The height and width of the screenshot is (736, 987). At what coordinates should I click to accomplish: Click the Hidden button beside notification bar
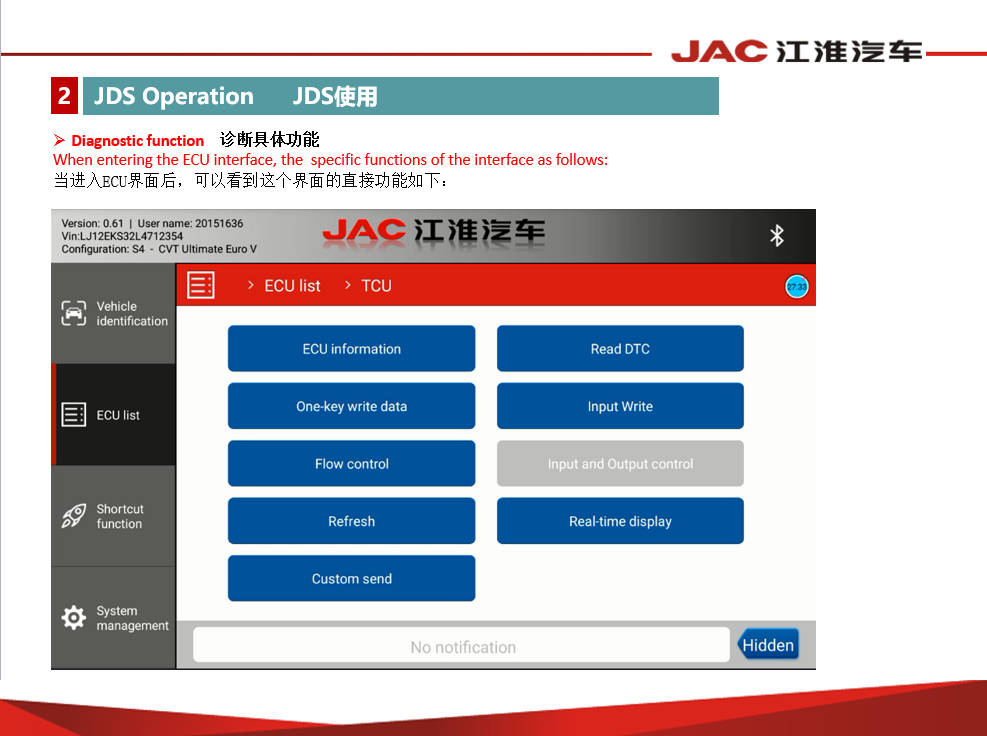coord(768,645)
